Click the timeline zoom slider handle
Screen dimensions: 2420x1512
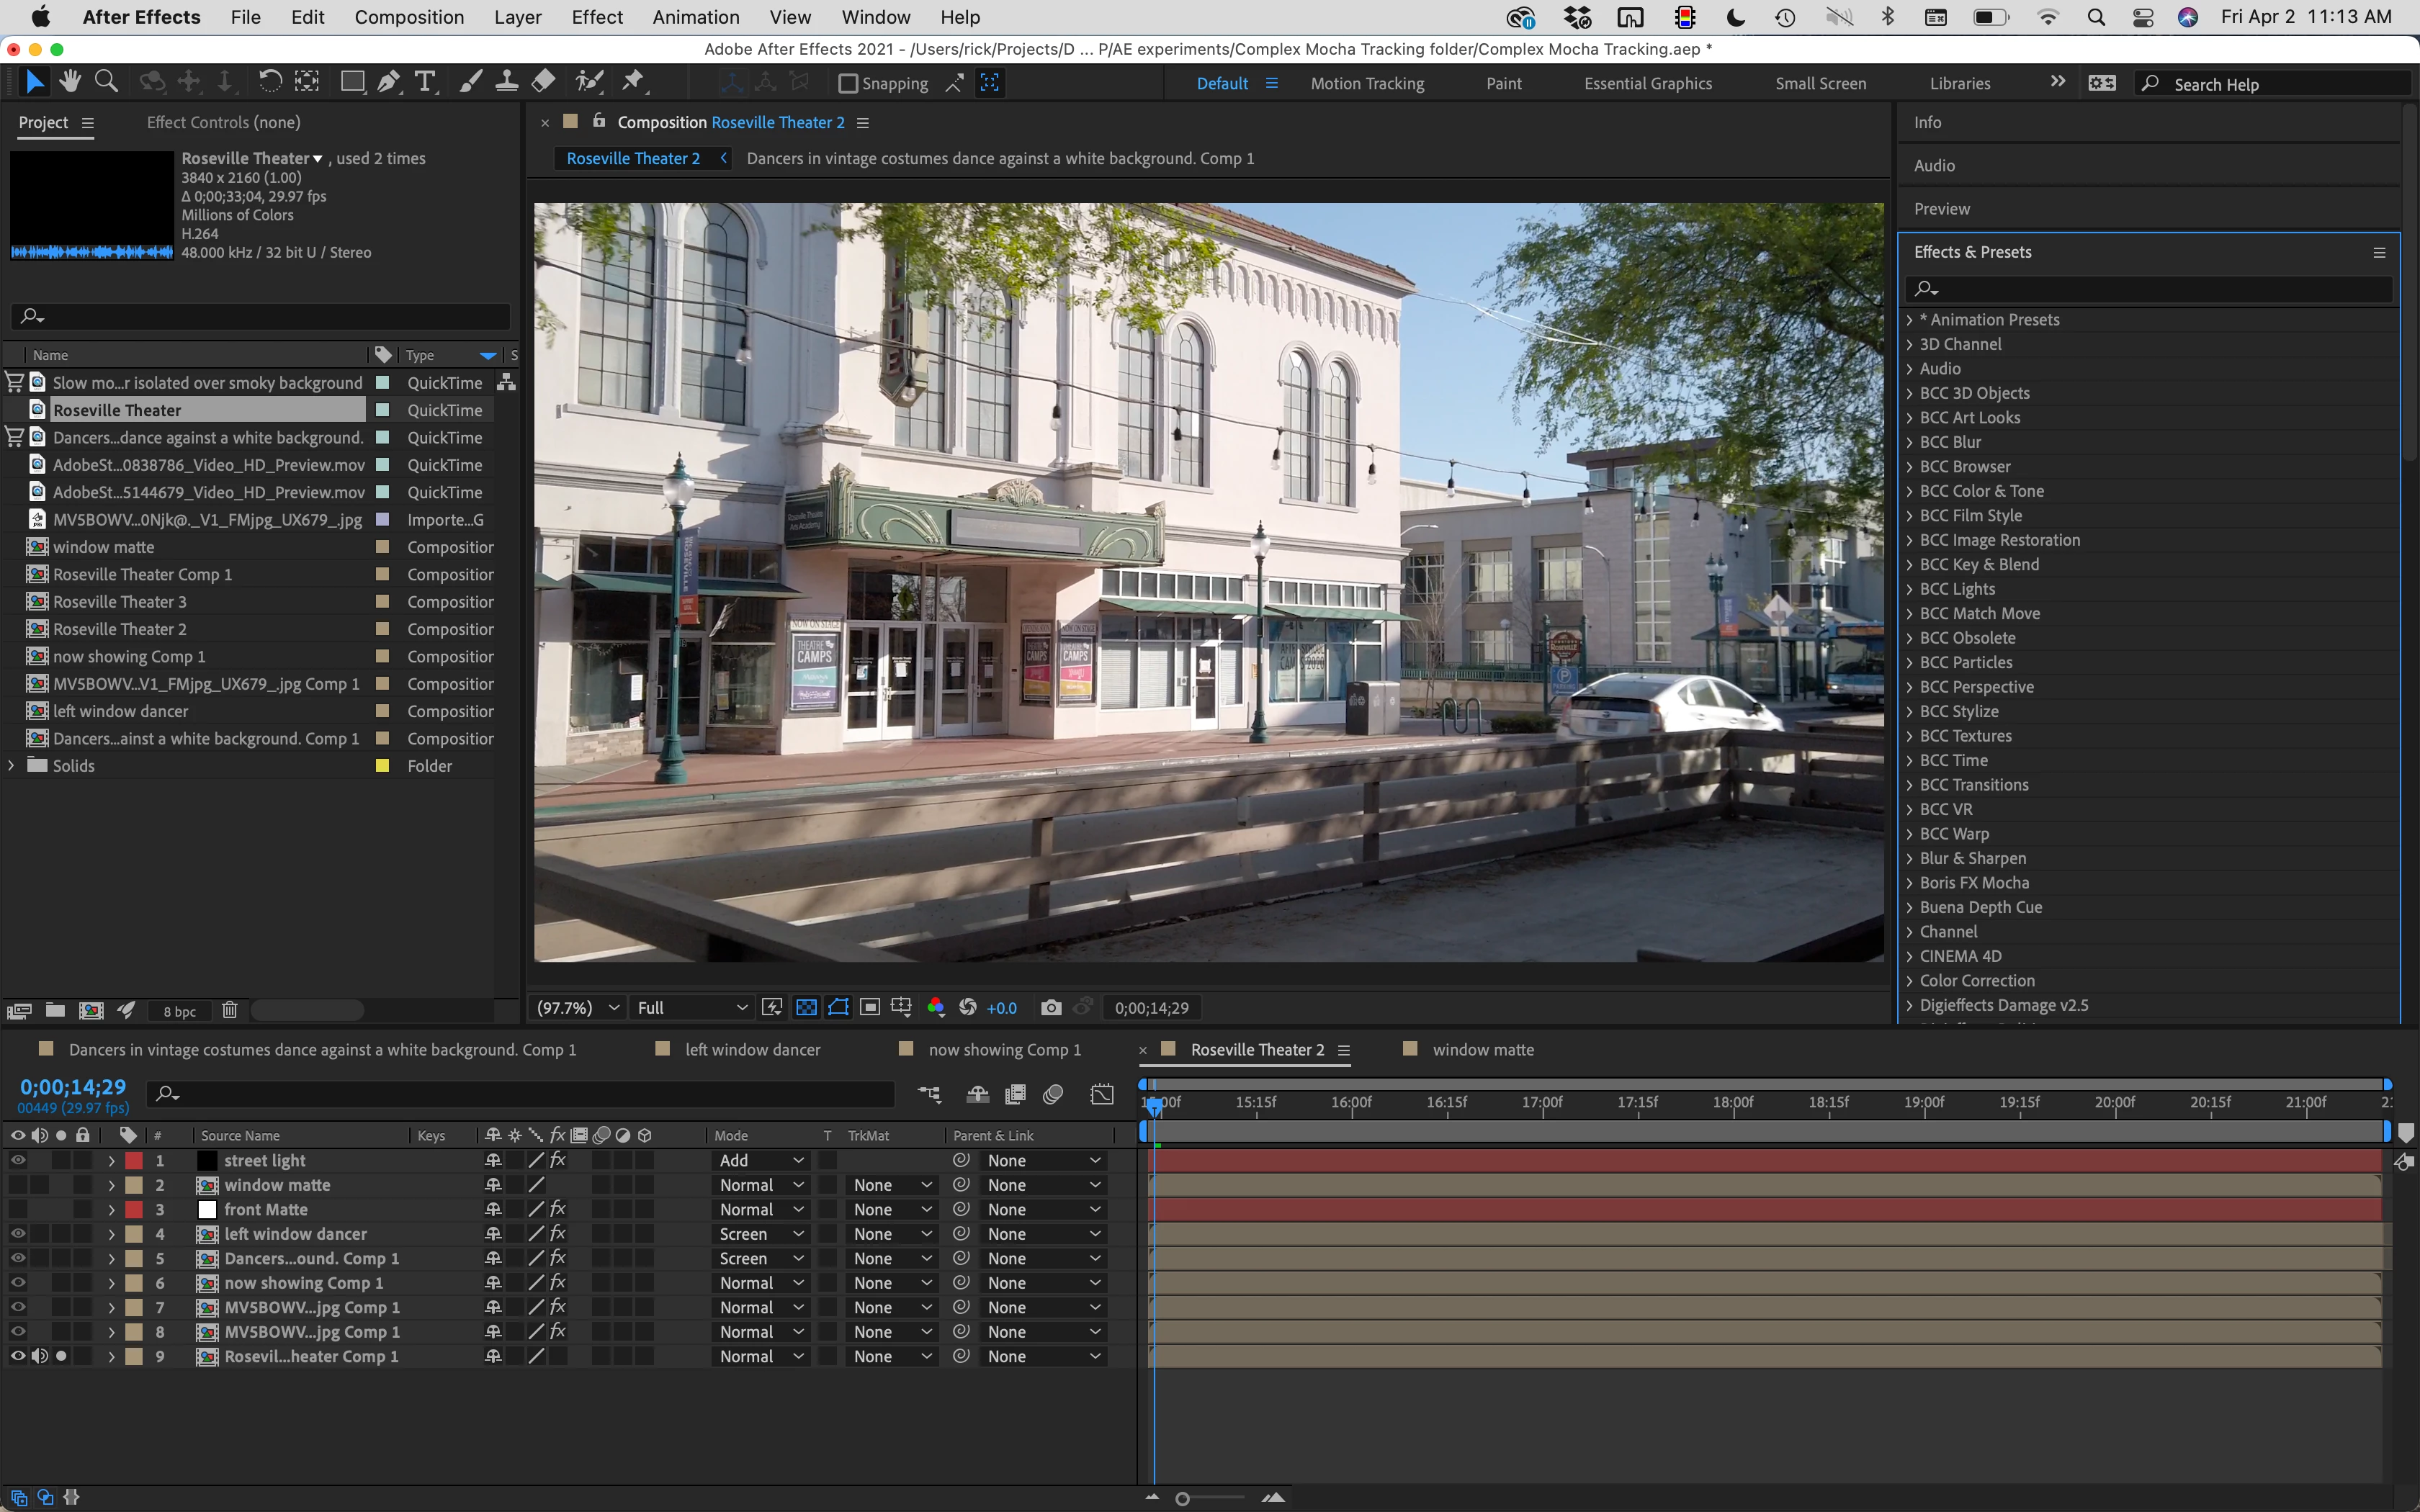click(1182, 1498)
